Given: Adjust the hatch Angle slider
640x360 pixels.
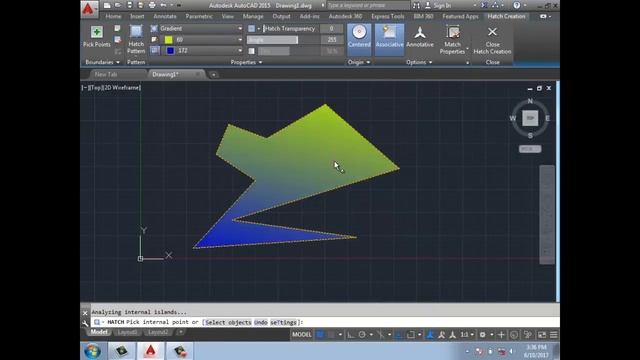Looking at the screenshot, I should click(273, 40).
